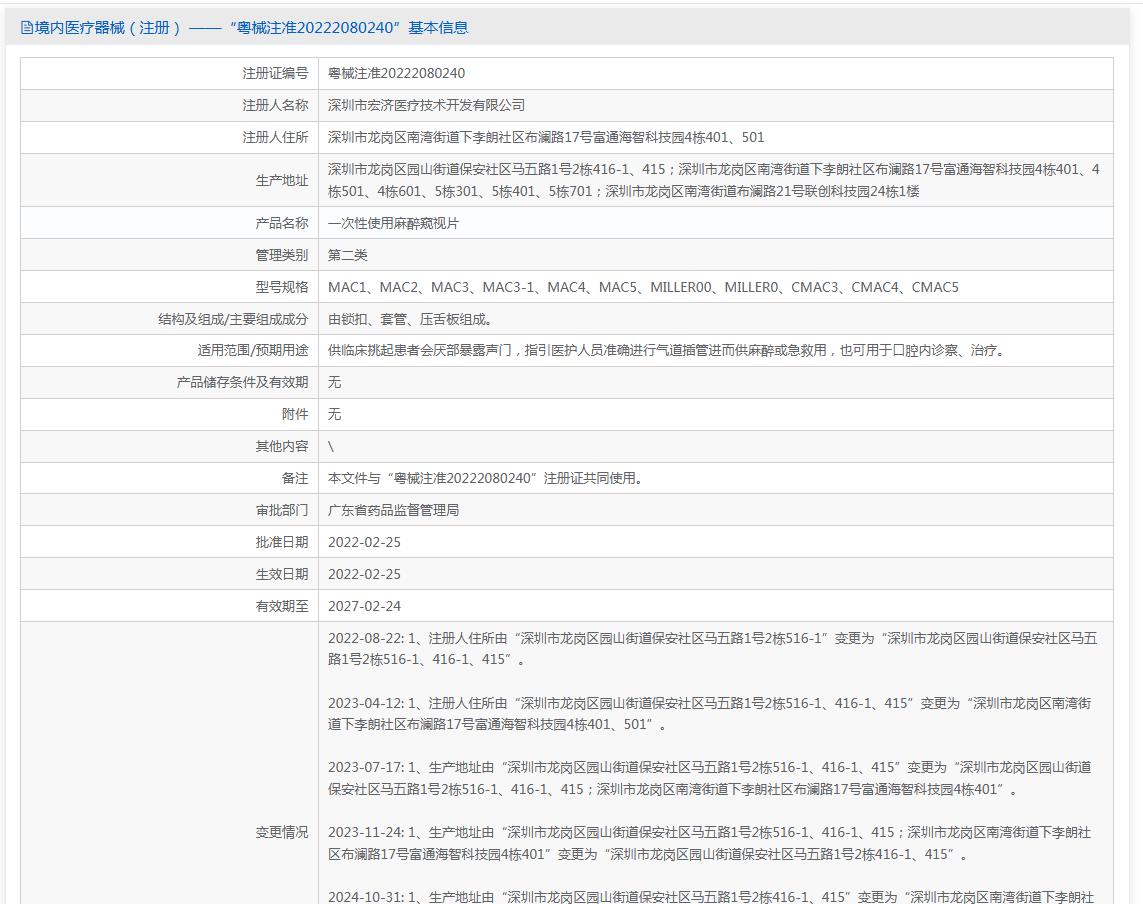The height and width of the screenshot is (904, 1143).
Task: Select the 审批部门 label
Action: pyautogui.click(x=282, y=511)
